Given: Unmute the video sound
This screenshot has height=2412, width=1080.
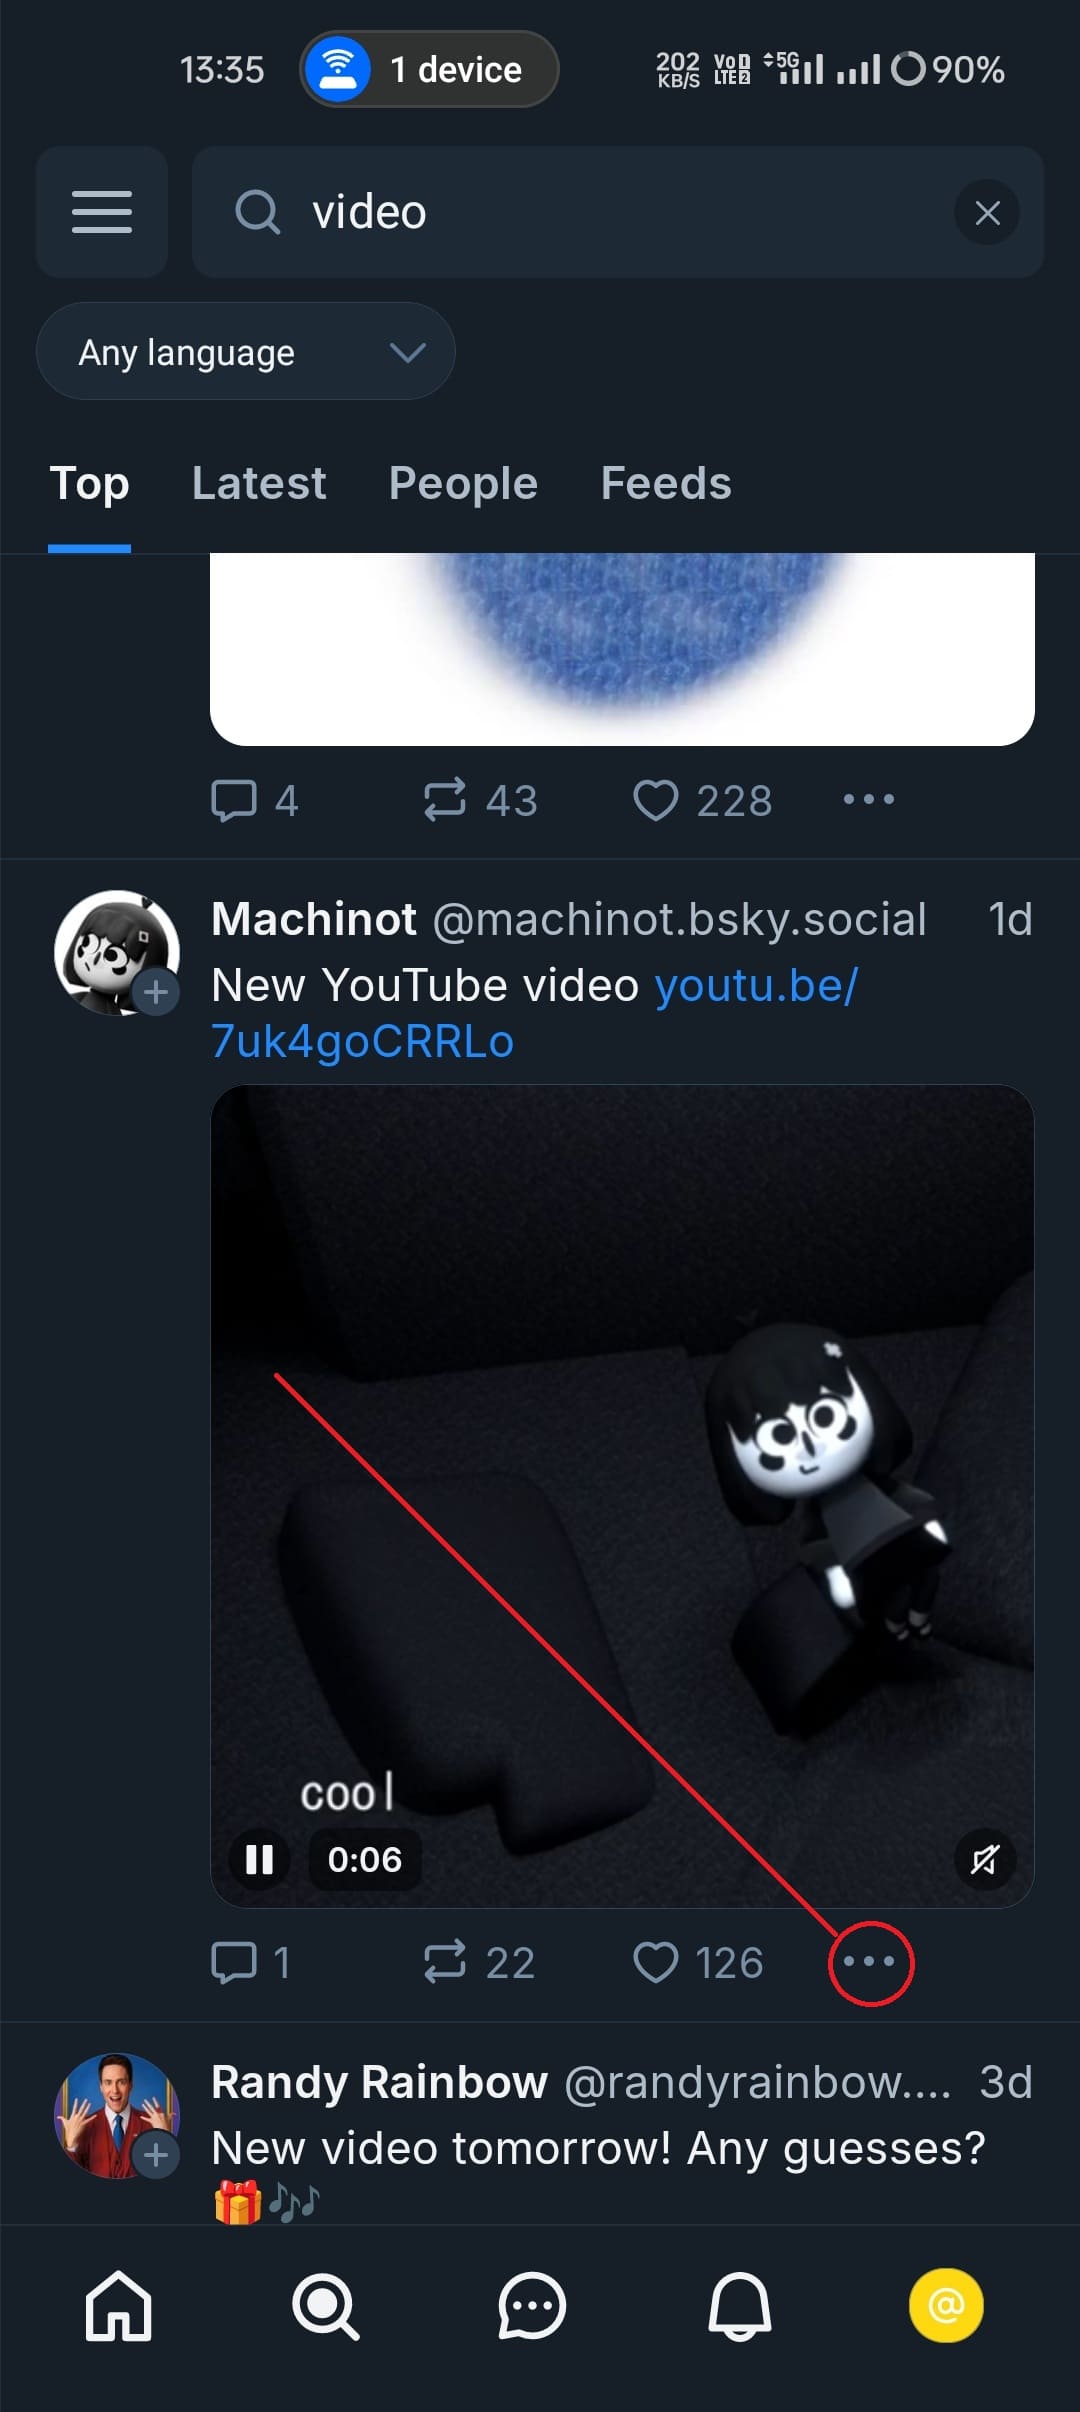Looking at the screenshot, I should click(x=984, y=1859).
